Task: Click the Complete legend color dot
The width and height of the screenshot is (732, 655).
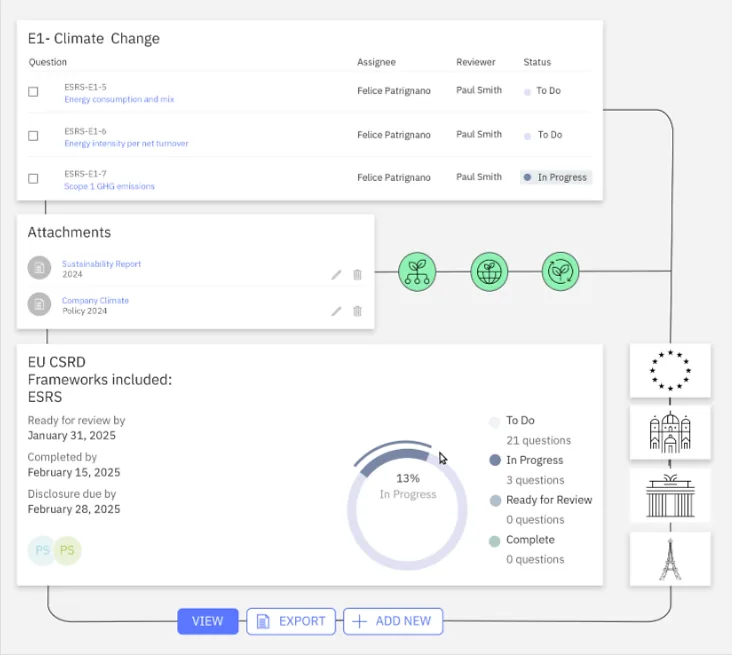Action: pos(494,541)
